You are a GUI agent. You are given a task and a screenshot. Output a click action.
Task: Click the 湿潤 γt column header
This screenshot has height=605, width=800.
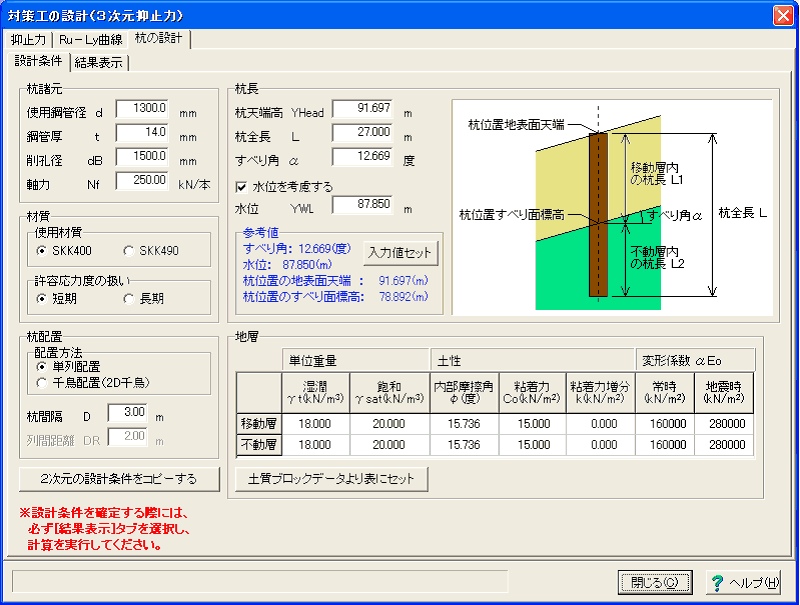[x=315, y=393]
